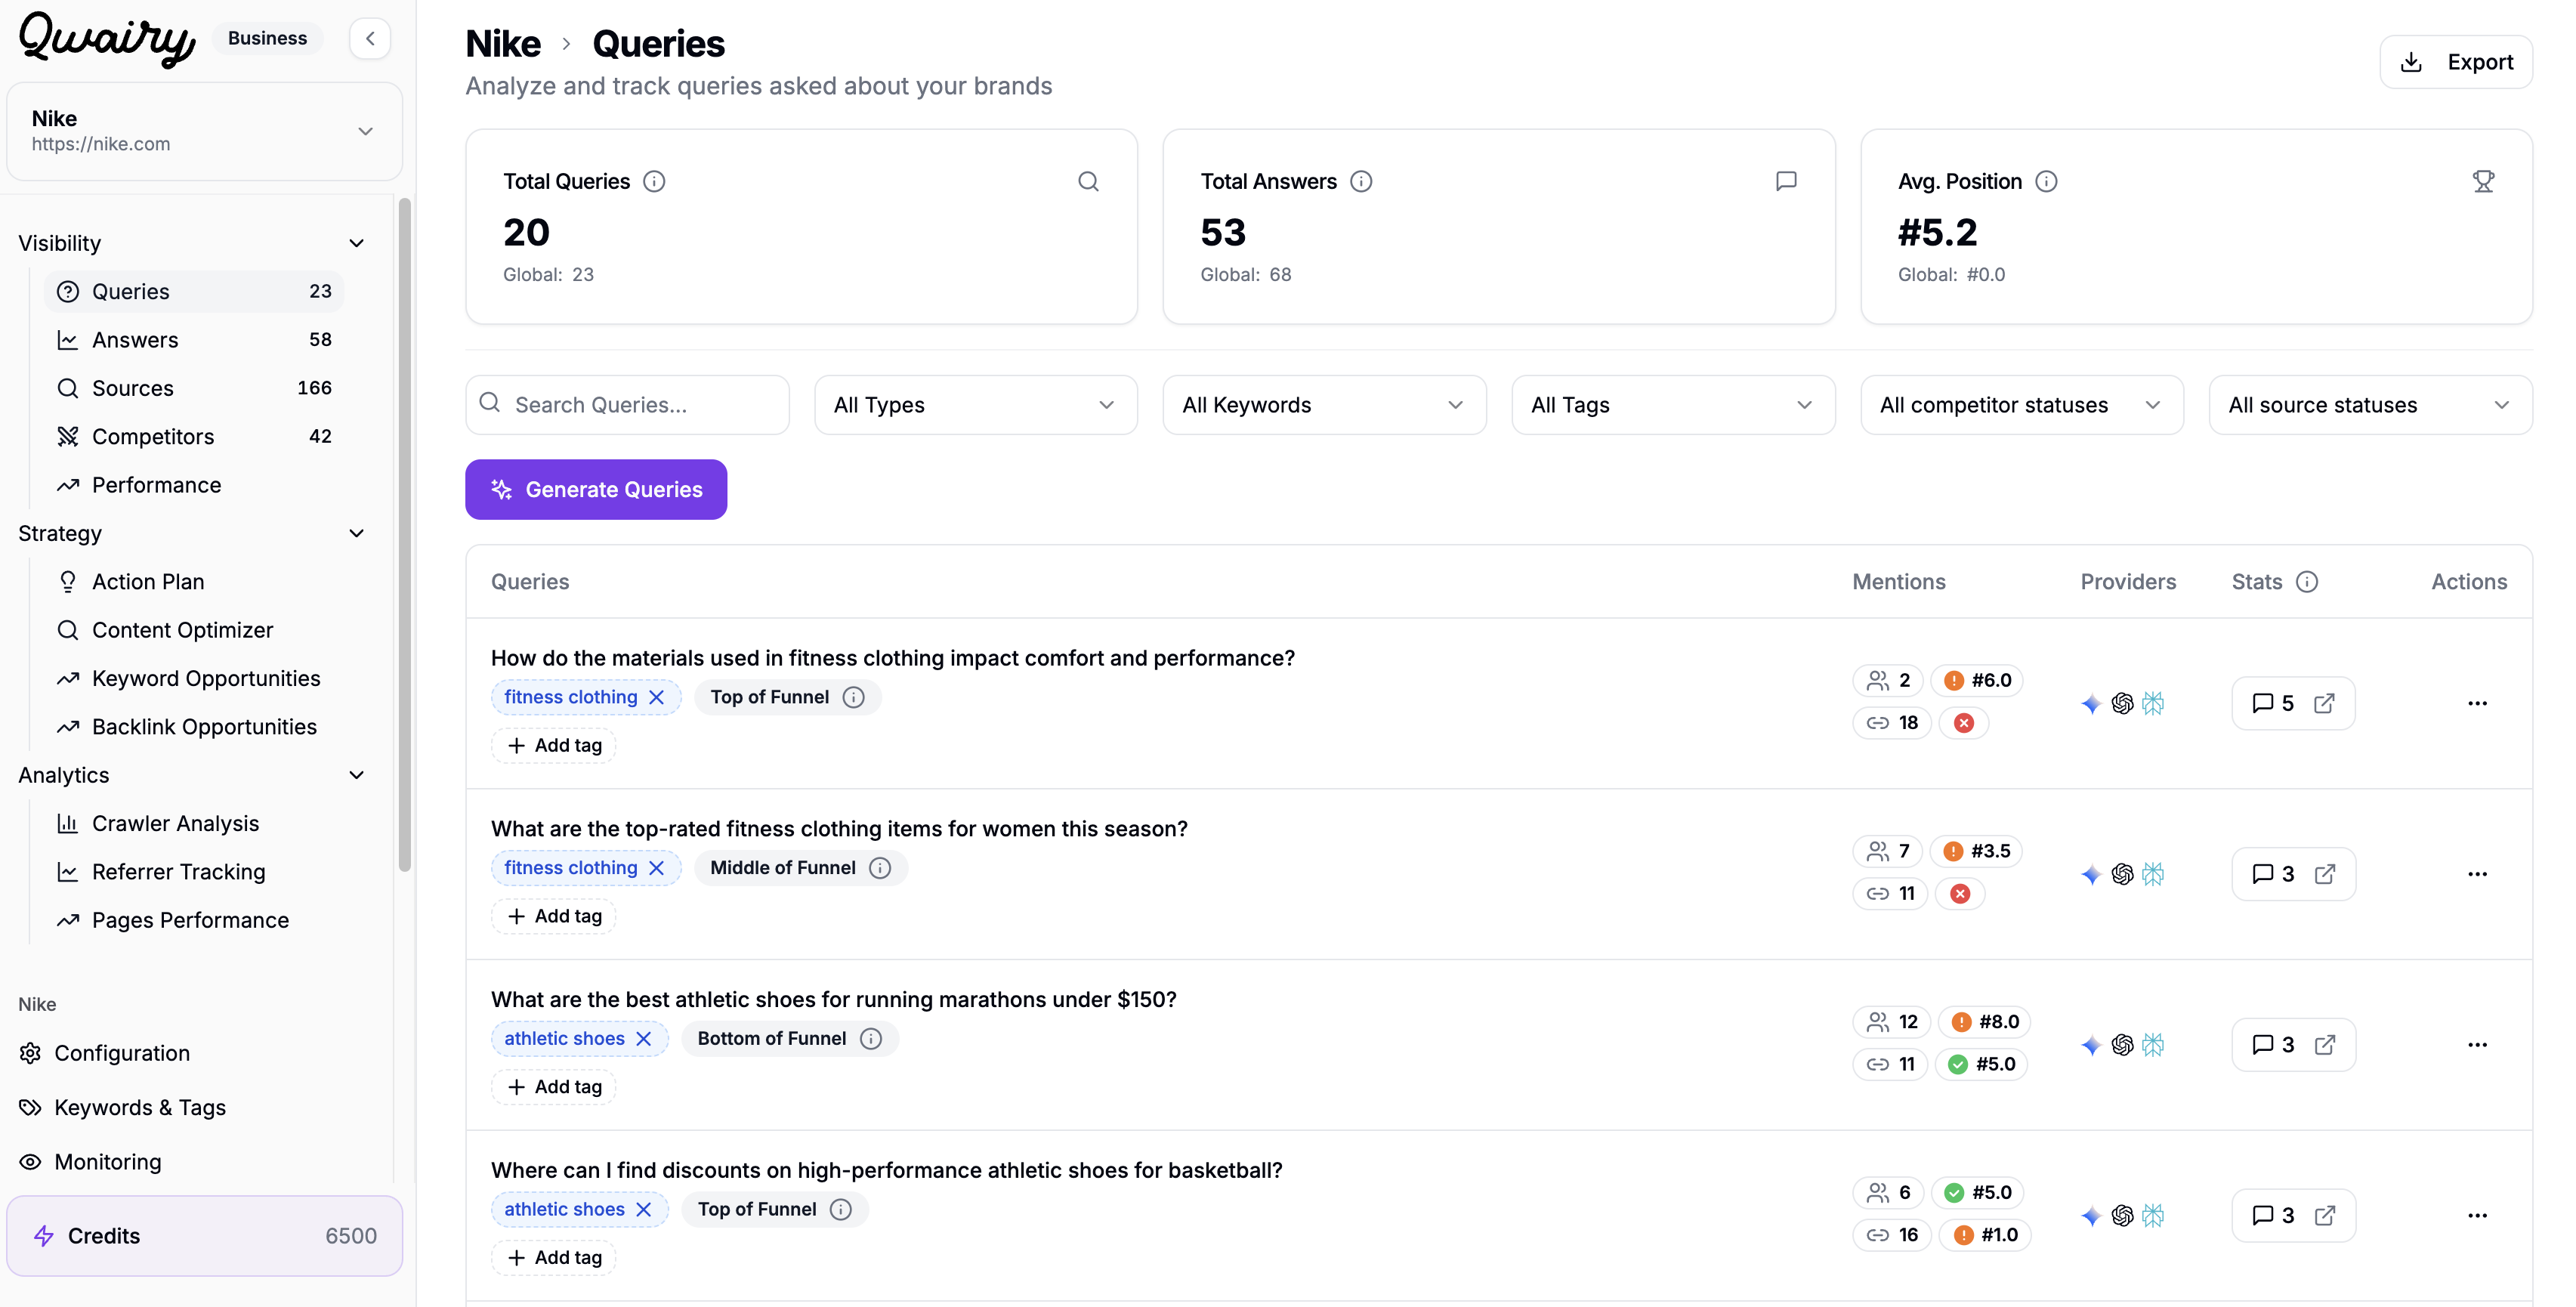Open three-dot actions menu for top-rated women query
This screenshot has width=2576, height=1307.
[x=2477, y=875]
